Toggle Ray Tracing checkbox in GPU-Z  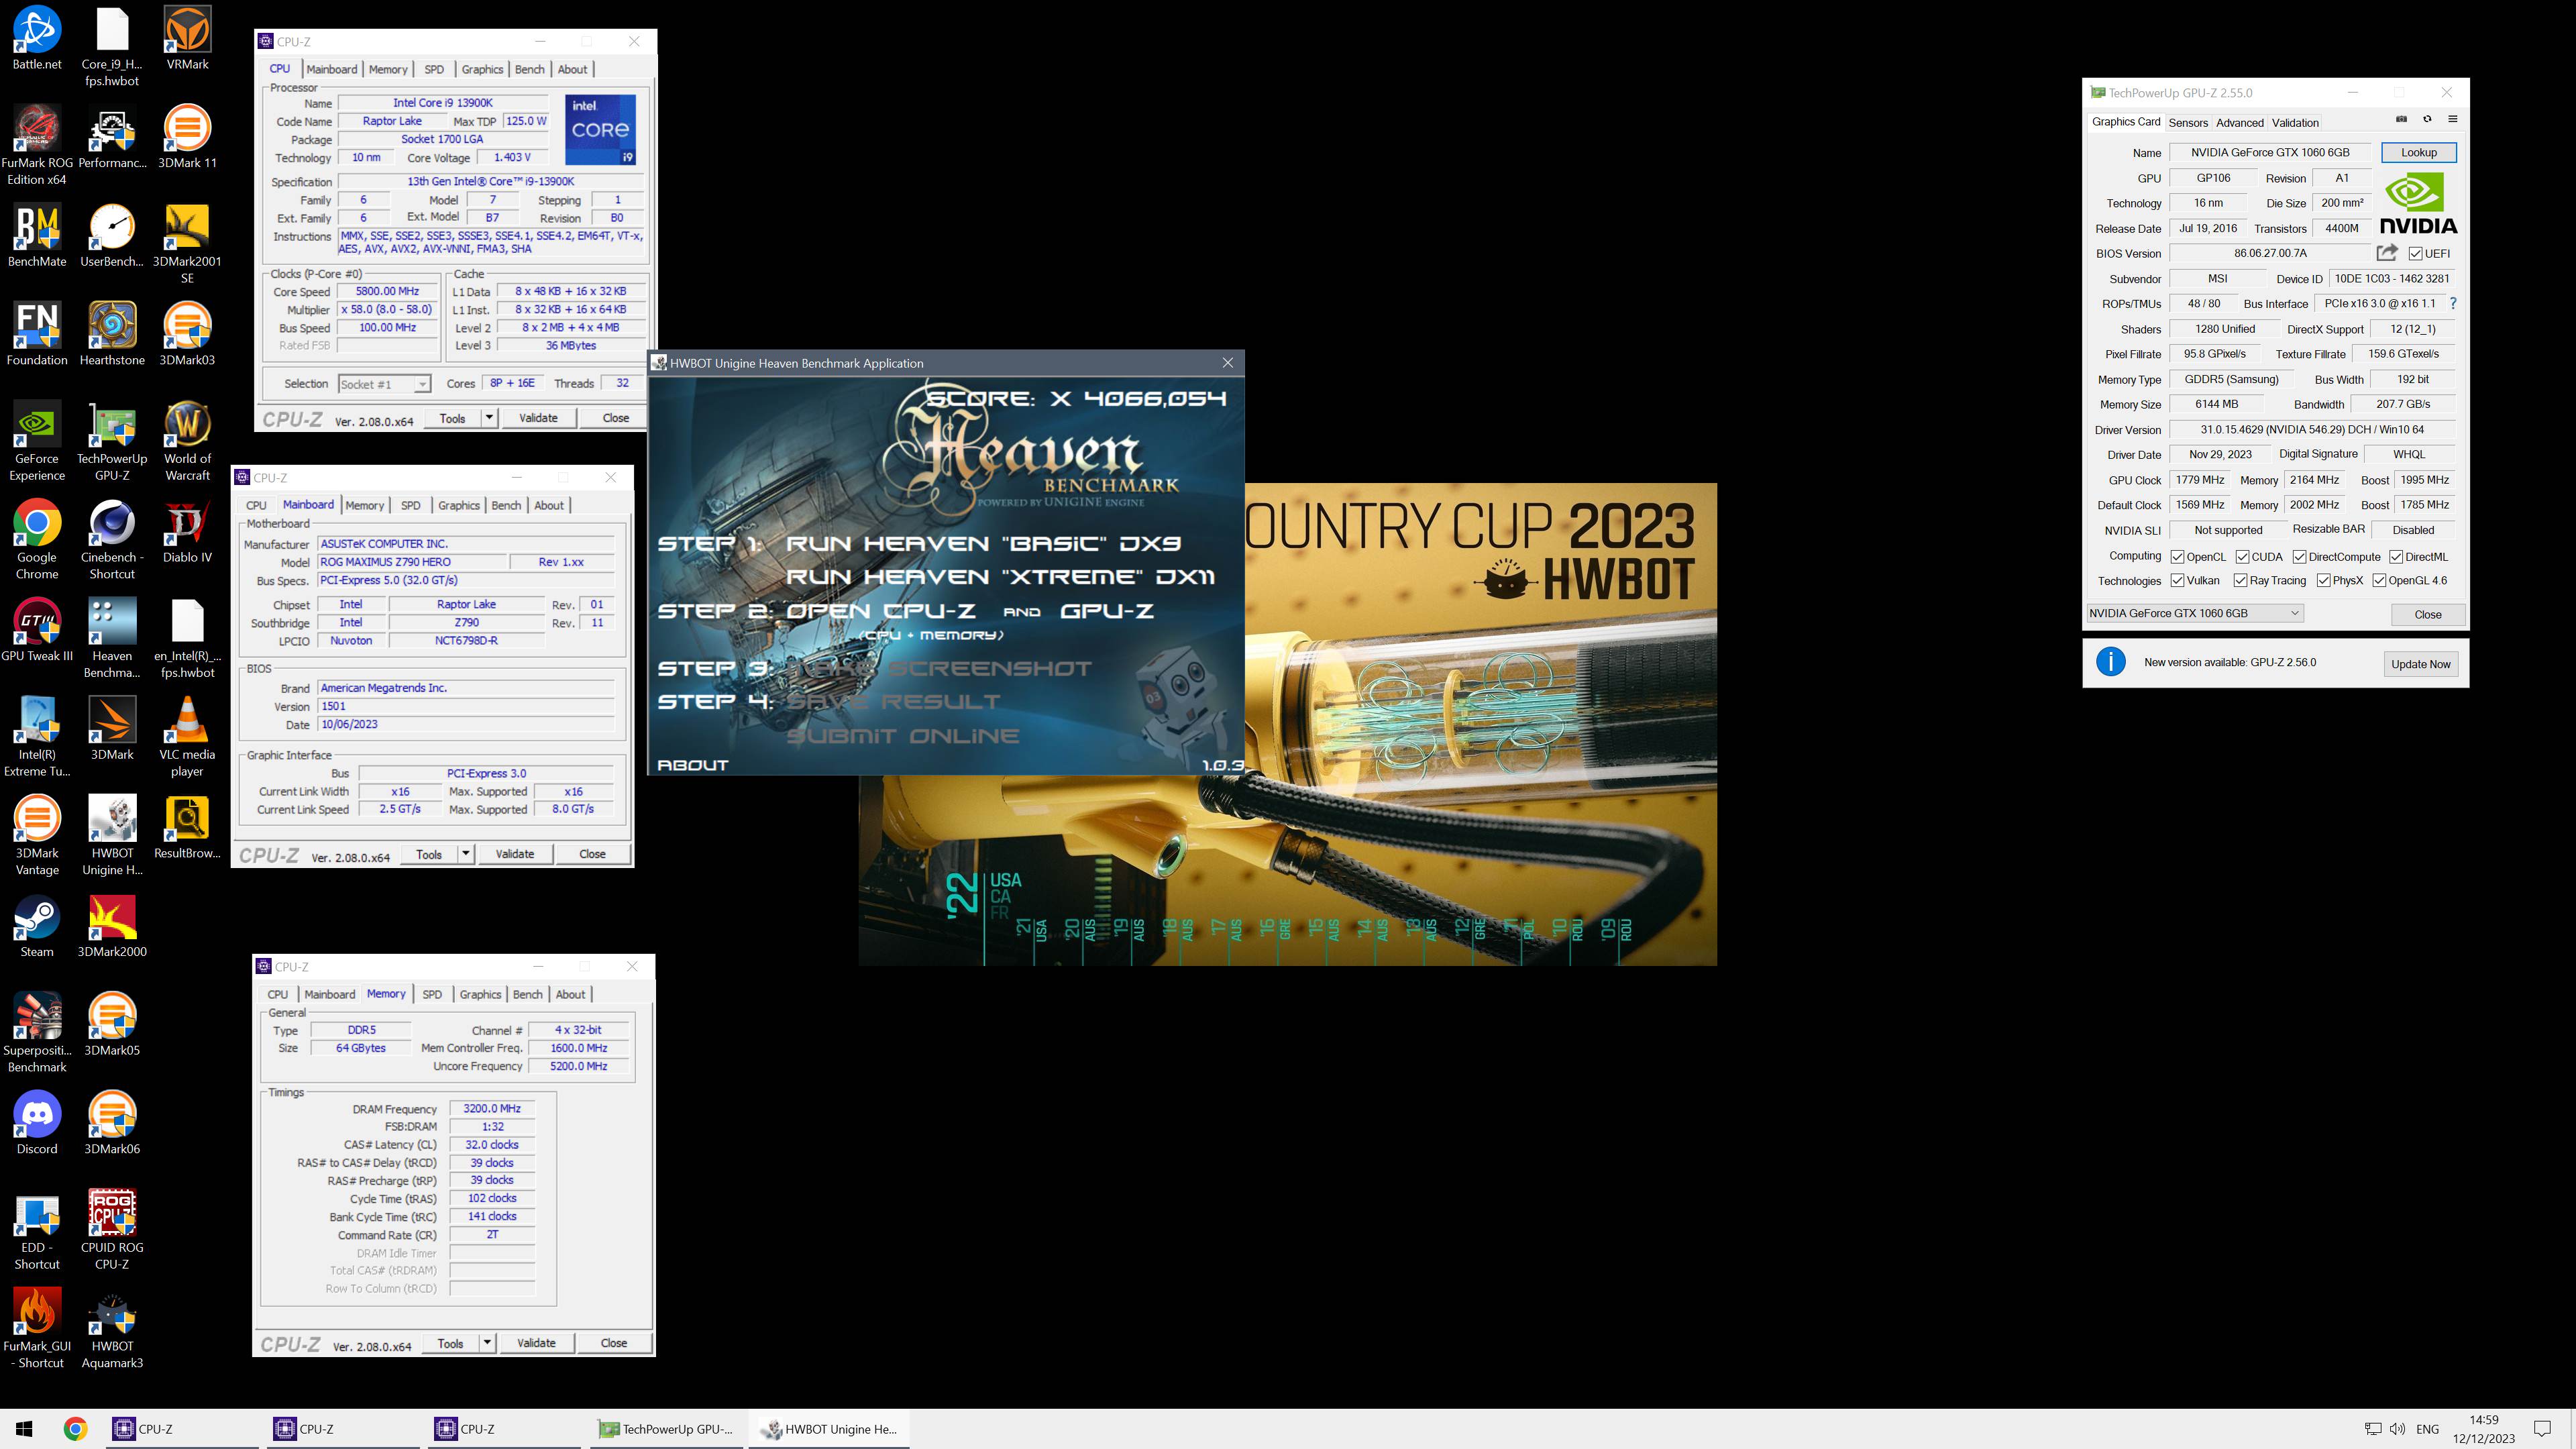click(2241, 581)
